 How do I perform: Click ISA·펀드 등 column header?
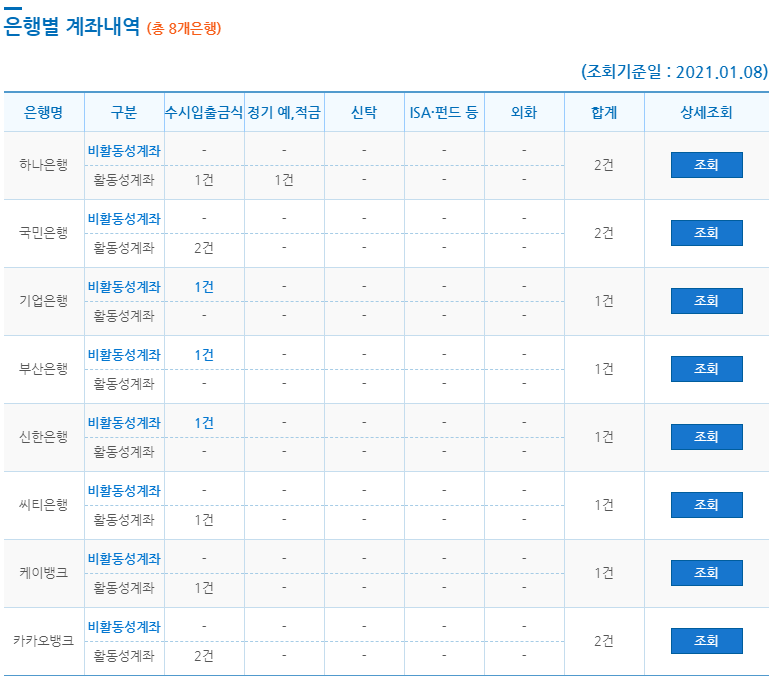pos(444,113)
